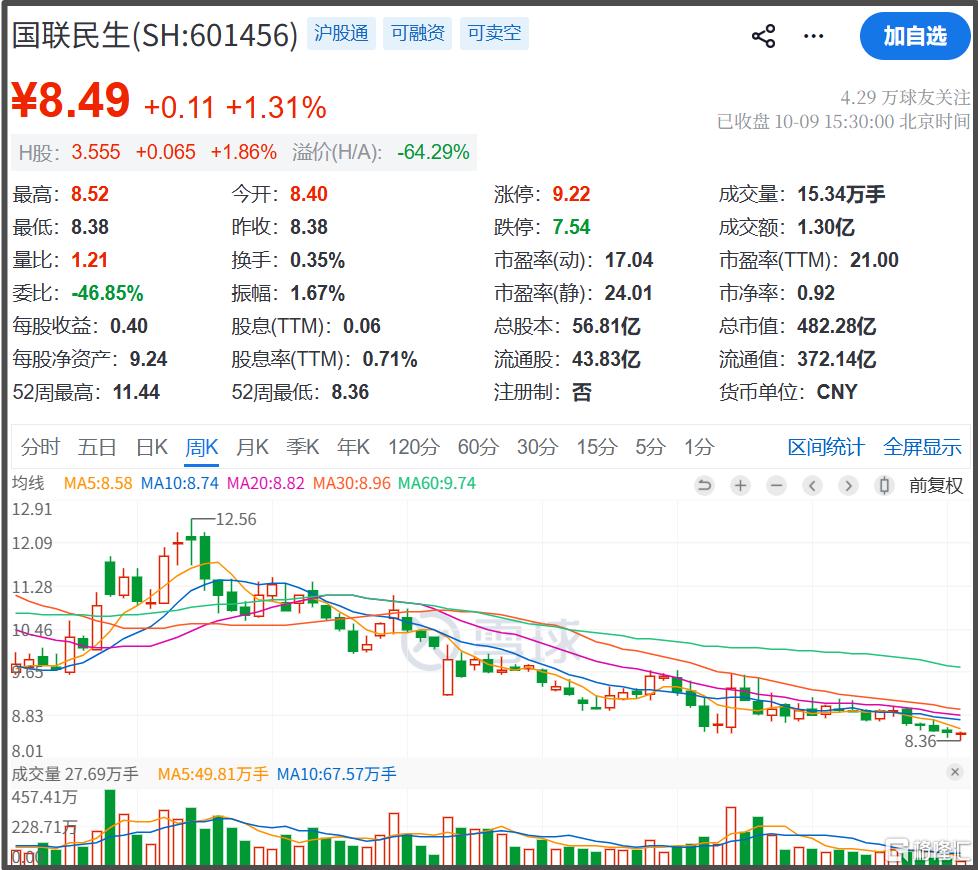978x870 pixels.
Task: Show the 年K chart tab
Action: pyautogui.click(x=353, y=447)
